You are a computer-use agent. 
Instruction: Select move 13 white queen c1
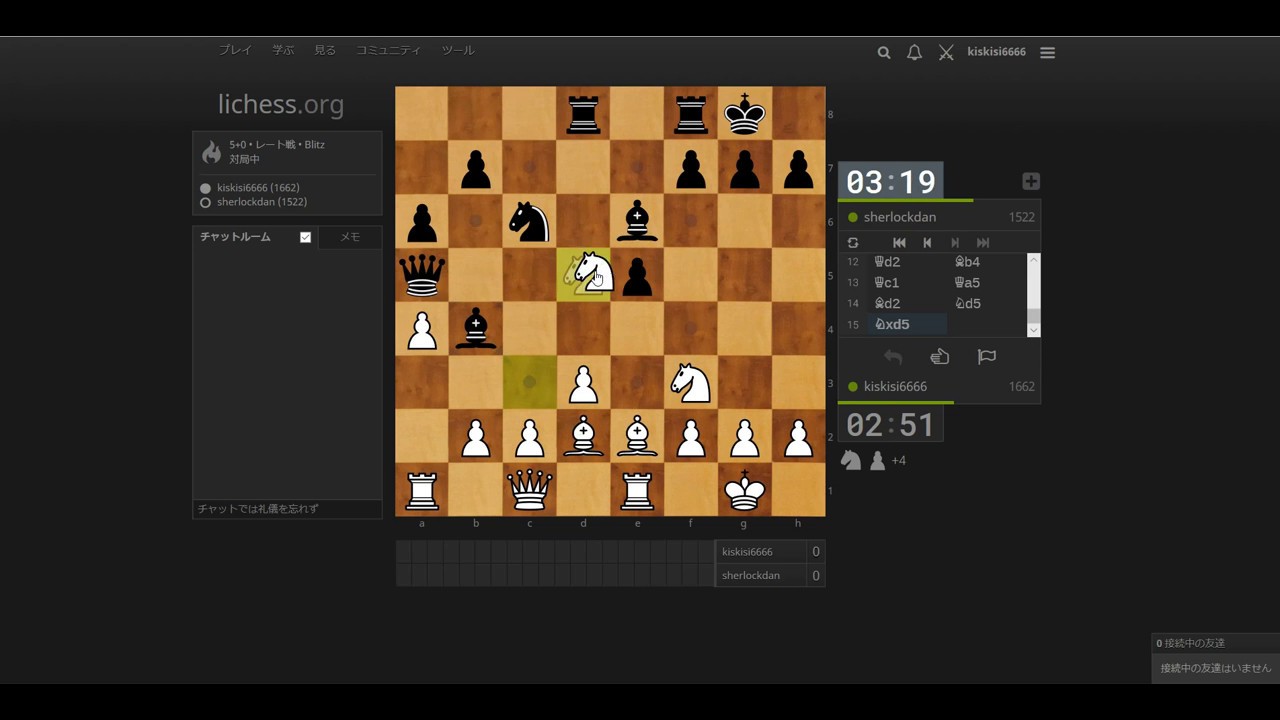pos(907,283)
